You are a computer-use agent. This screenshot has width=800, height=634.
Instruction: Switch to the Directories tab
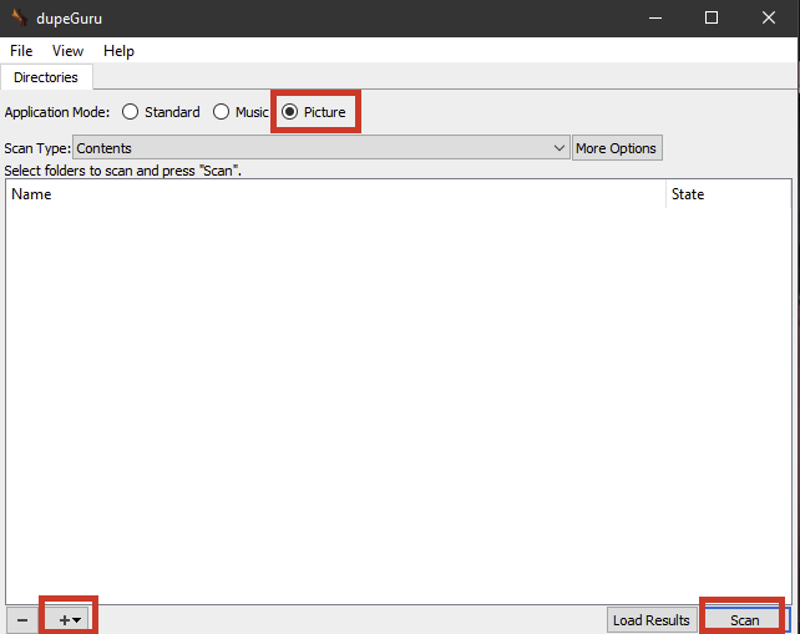(x=46, y=77)
